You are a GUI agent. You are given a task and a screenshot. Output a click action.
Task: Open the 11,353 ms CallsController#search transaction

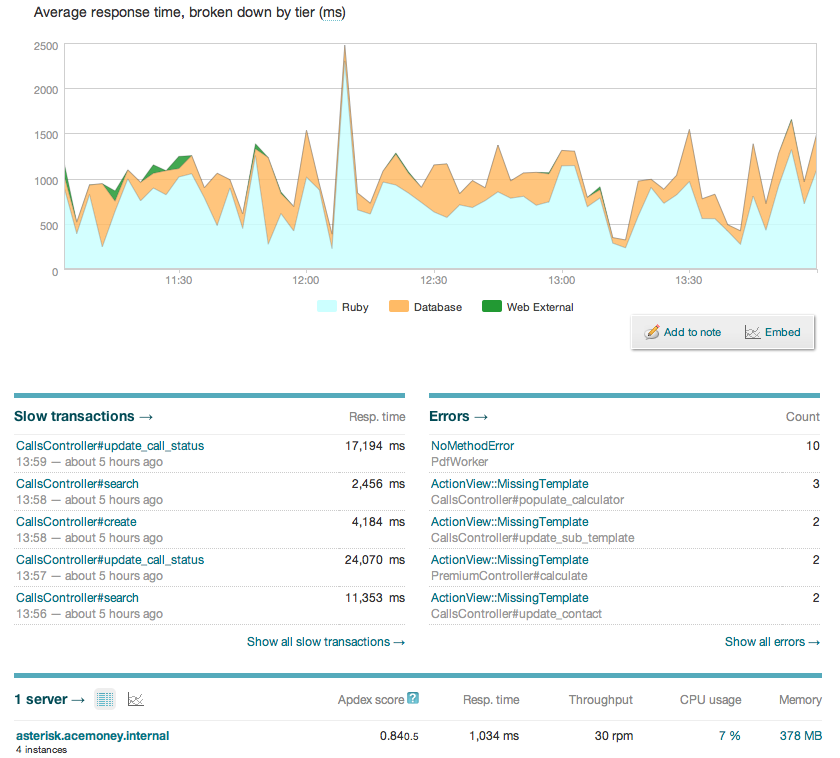(77, 598)
